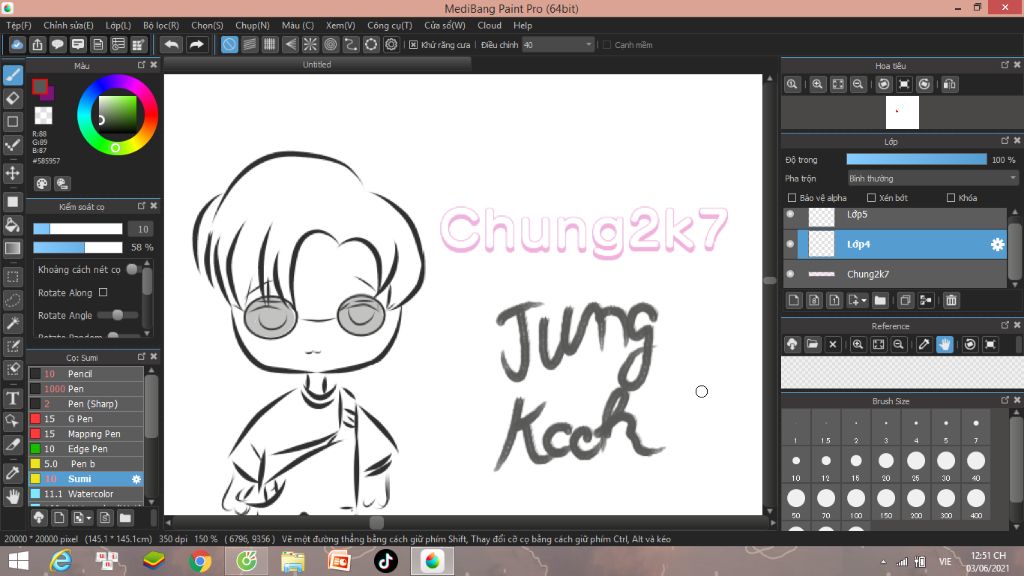Add layer folder in Layer panel
Screen dimensions: 1024x576
click(880, 300)
